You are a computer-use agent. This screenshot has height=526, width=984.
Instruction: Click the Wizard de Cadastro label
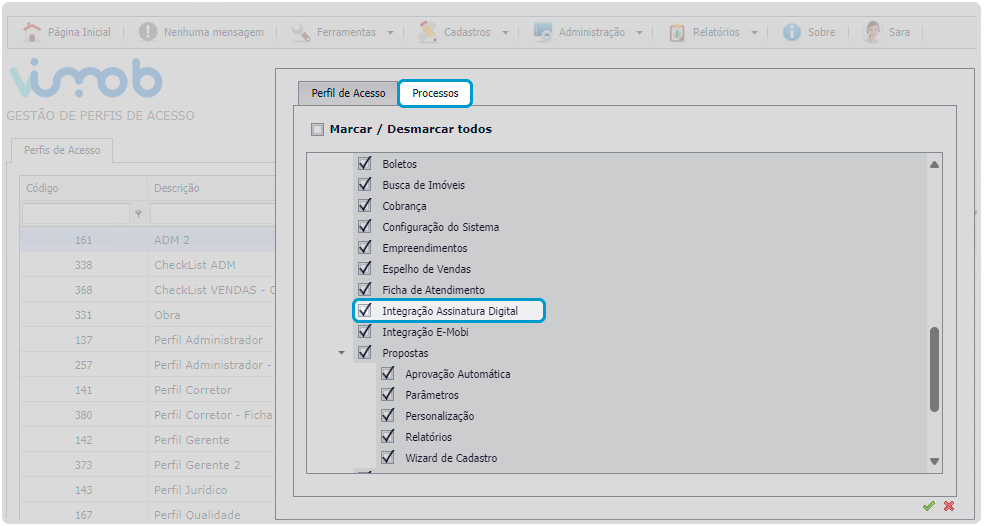(451, 458)
